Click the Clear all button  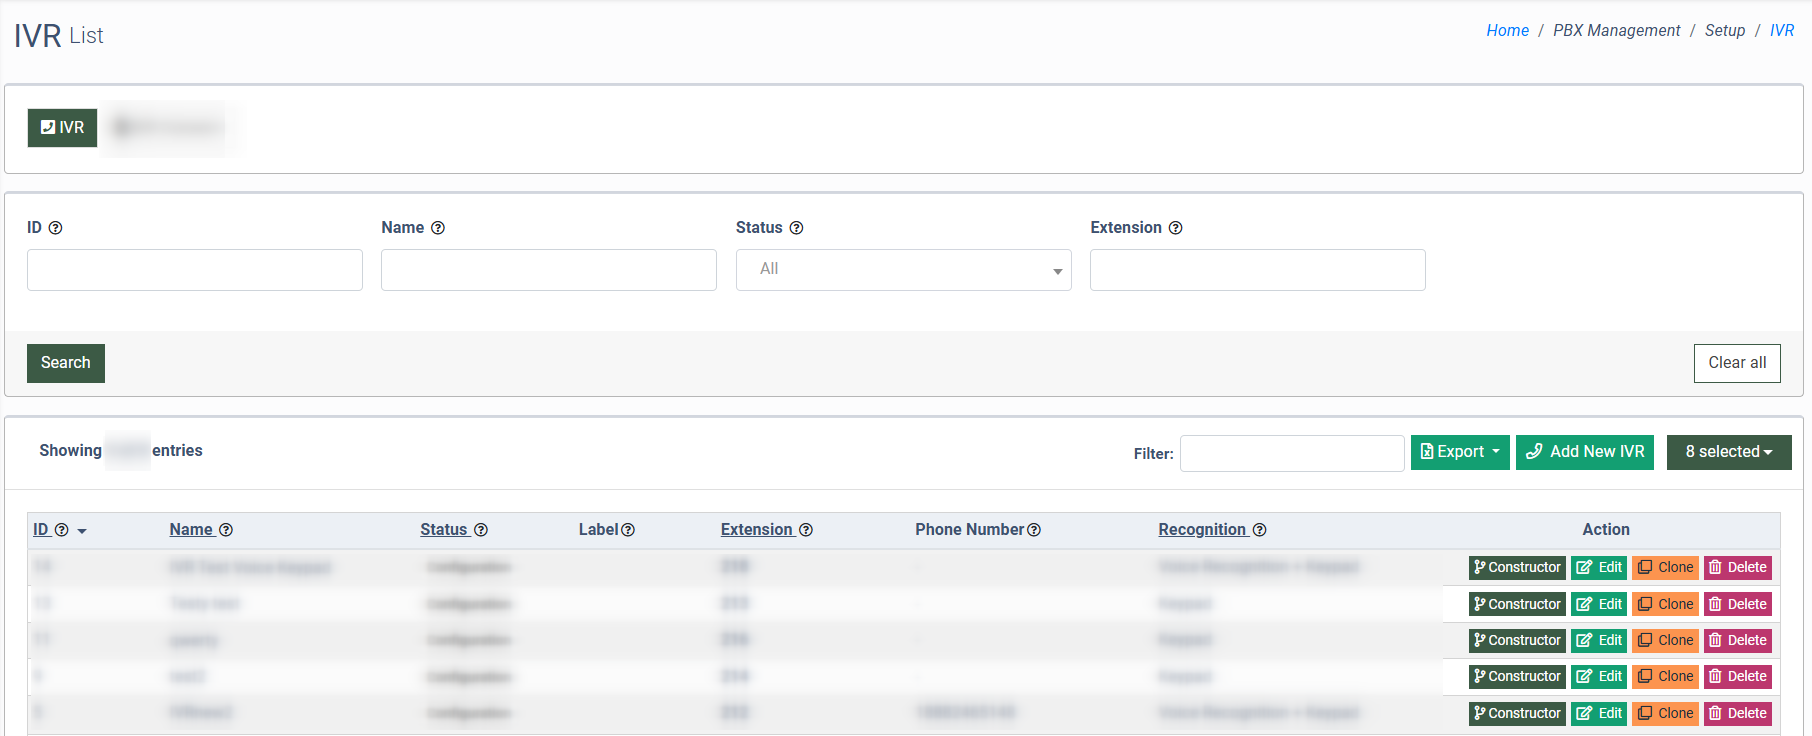pos(1736,363)
